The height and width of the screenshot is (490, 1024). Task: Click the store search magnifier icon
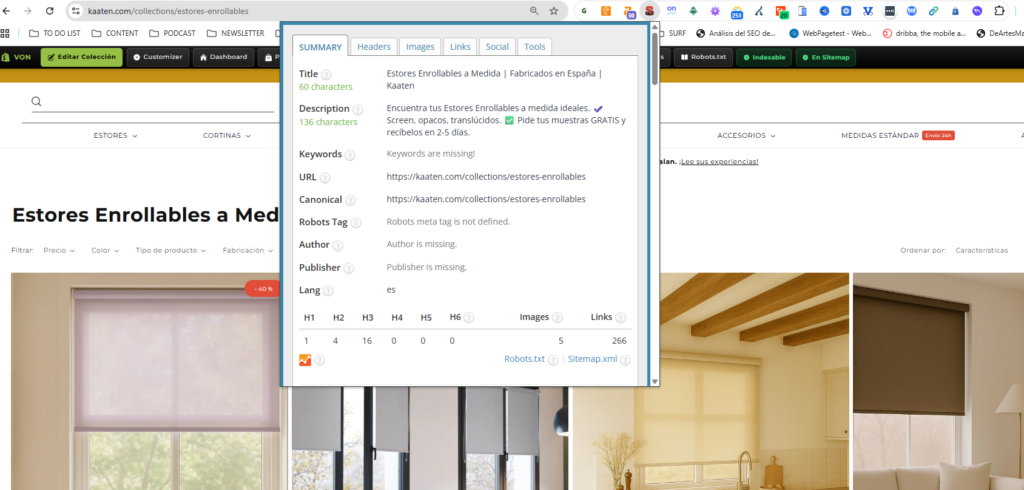(37, 101)
